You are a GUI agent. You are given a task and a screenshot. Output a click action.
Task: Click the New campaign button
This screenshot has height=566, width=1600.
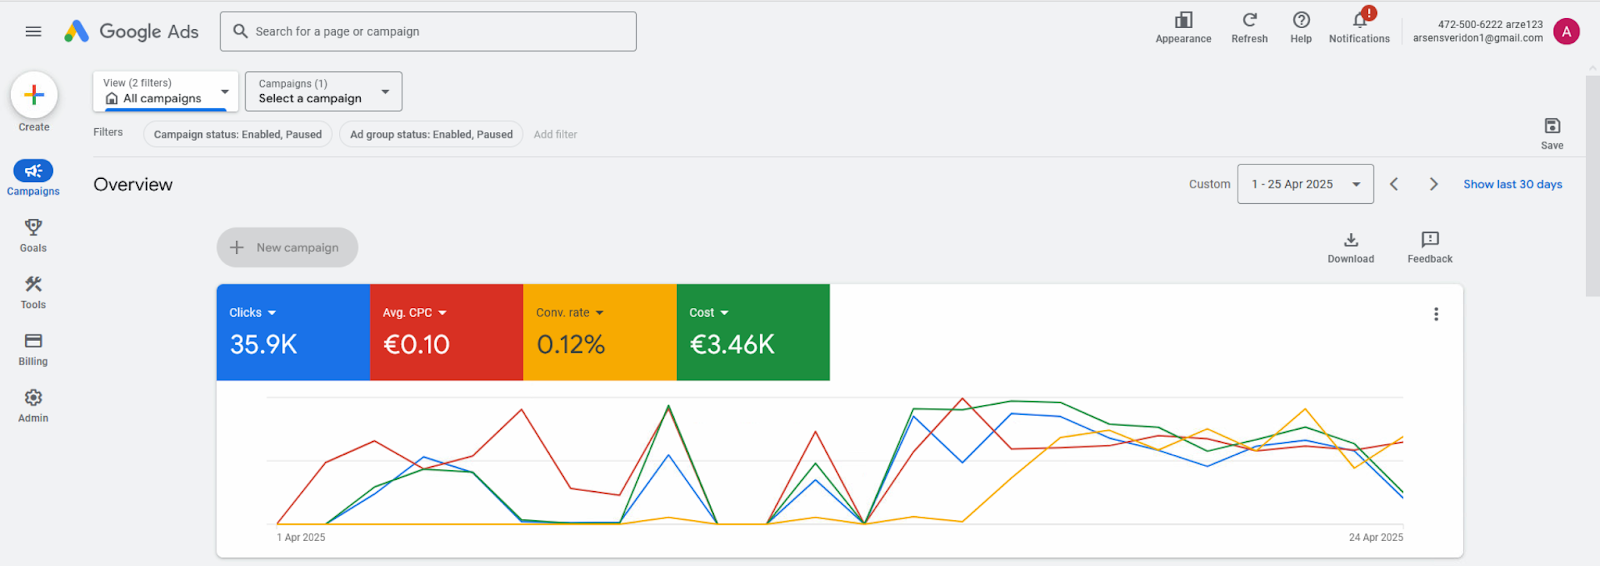(287, 248)
